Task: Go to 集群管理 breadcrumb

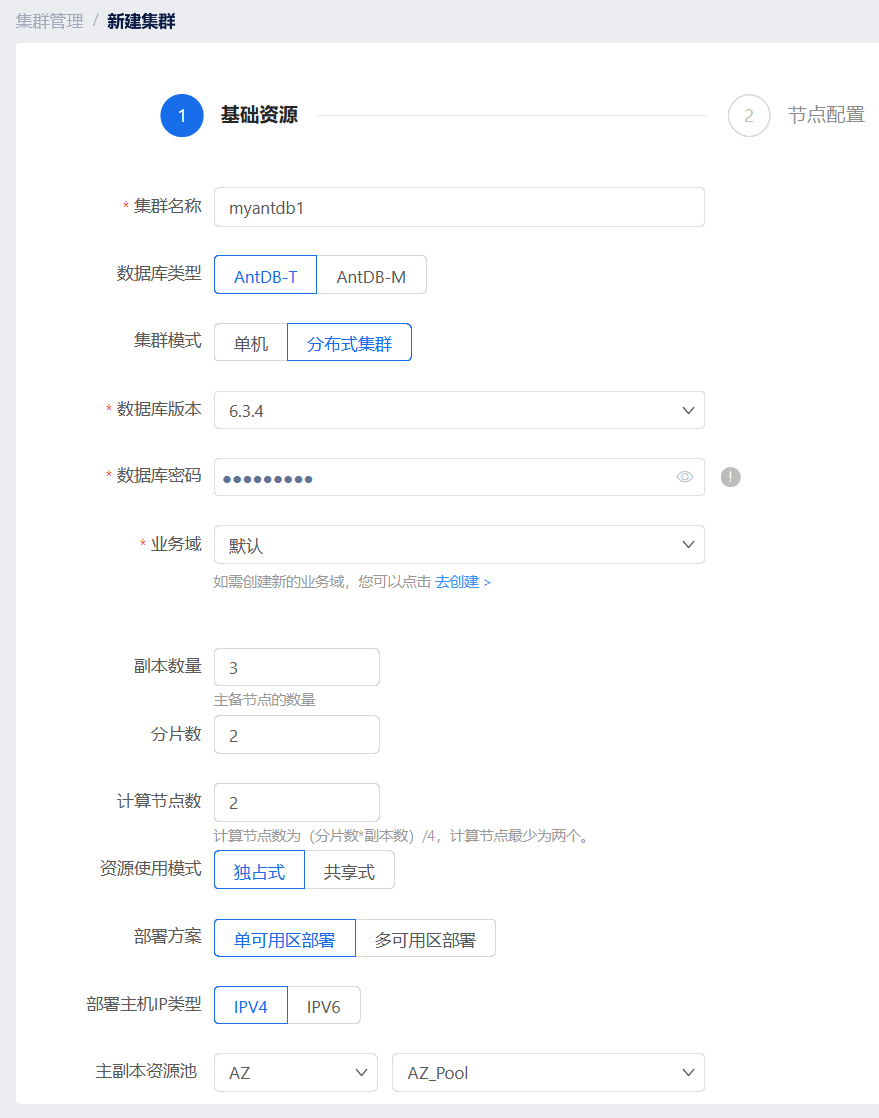Action: [50, 21]
